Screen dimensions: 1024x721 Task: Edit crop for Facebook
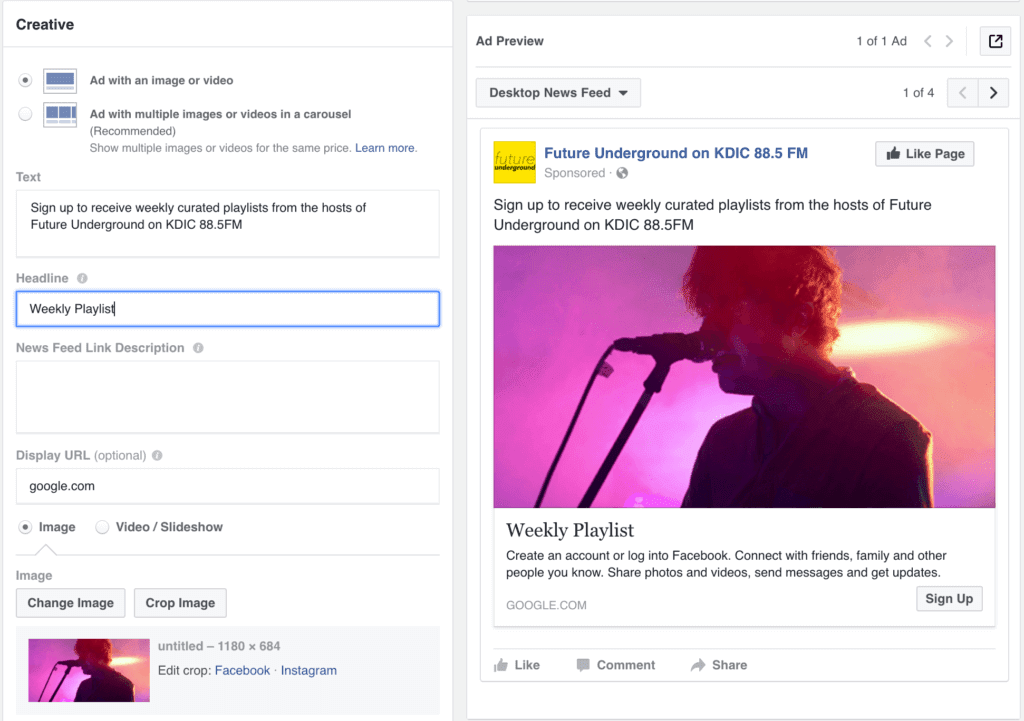pyautogui.click(x=243, y=670)
